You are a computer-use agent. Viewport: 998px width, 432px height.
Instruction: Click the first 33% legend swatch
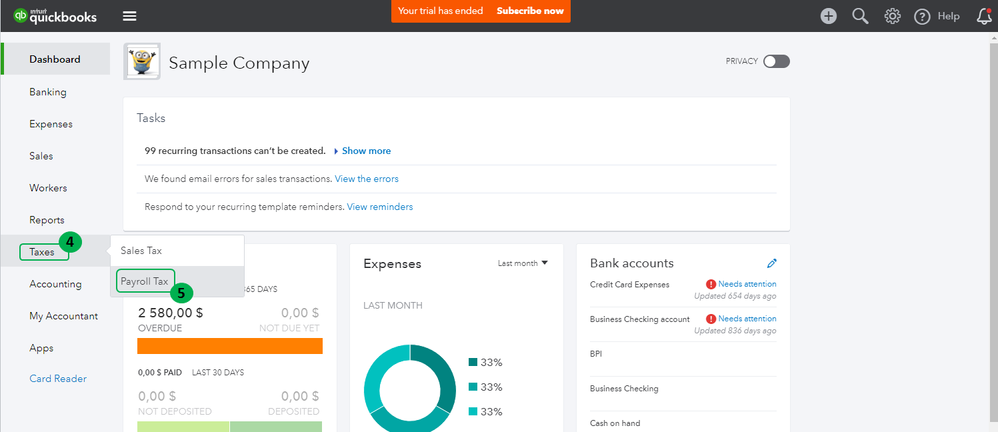click(x=473, y=362)
